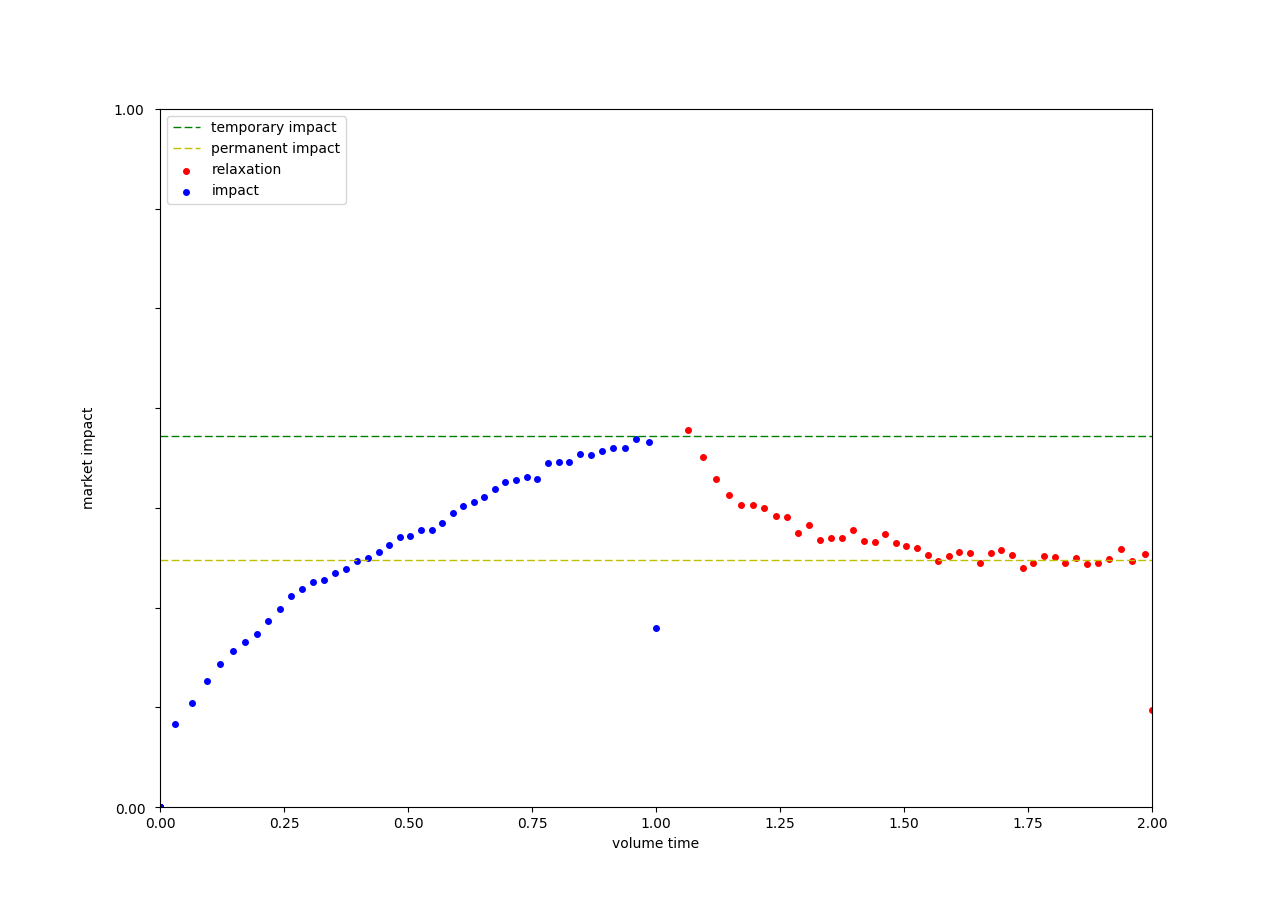Screen dimensions: 1280x907
Task: Click the 1.00 x-axis tick label
Action: [656, 824]
